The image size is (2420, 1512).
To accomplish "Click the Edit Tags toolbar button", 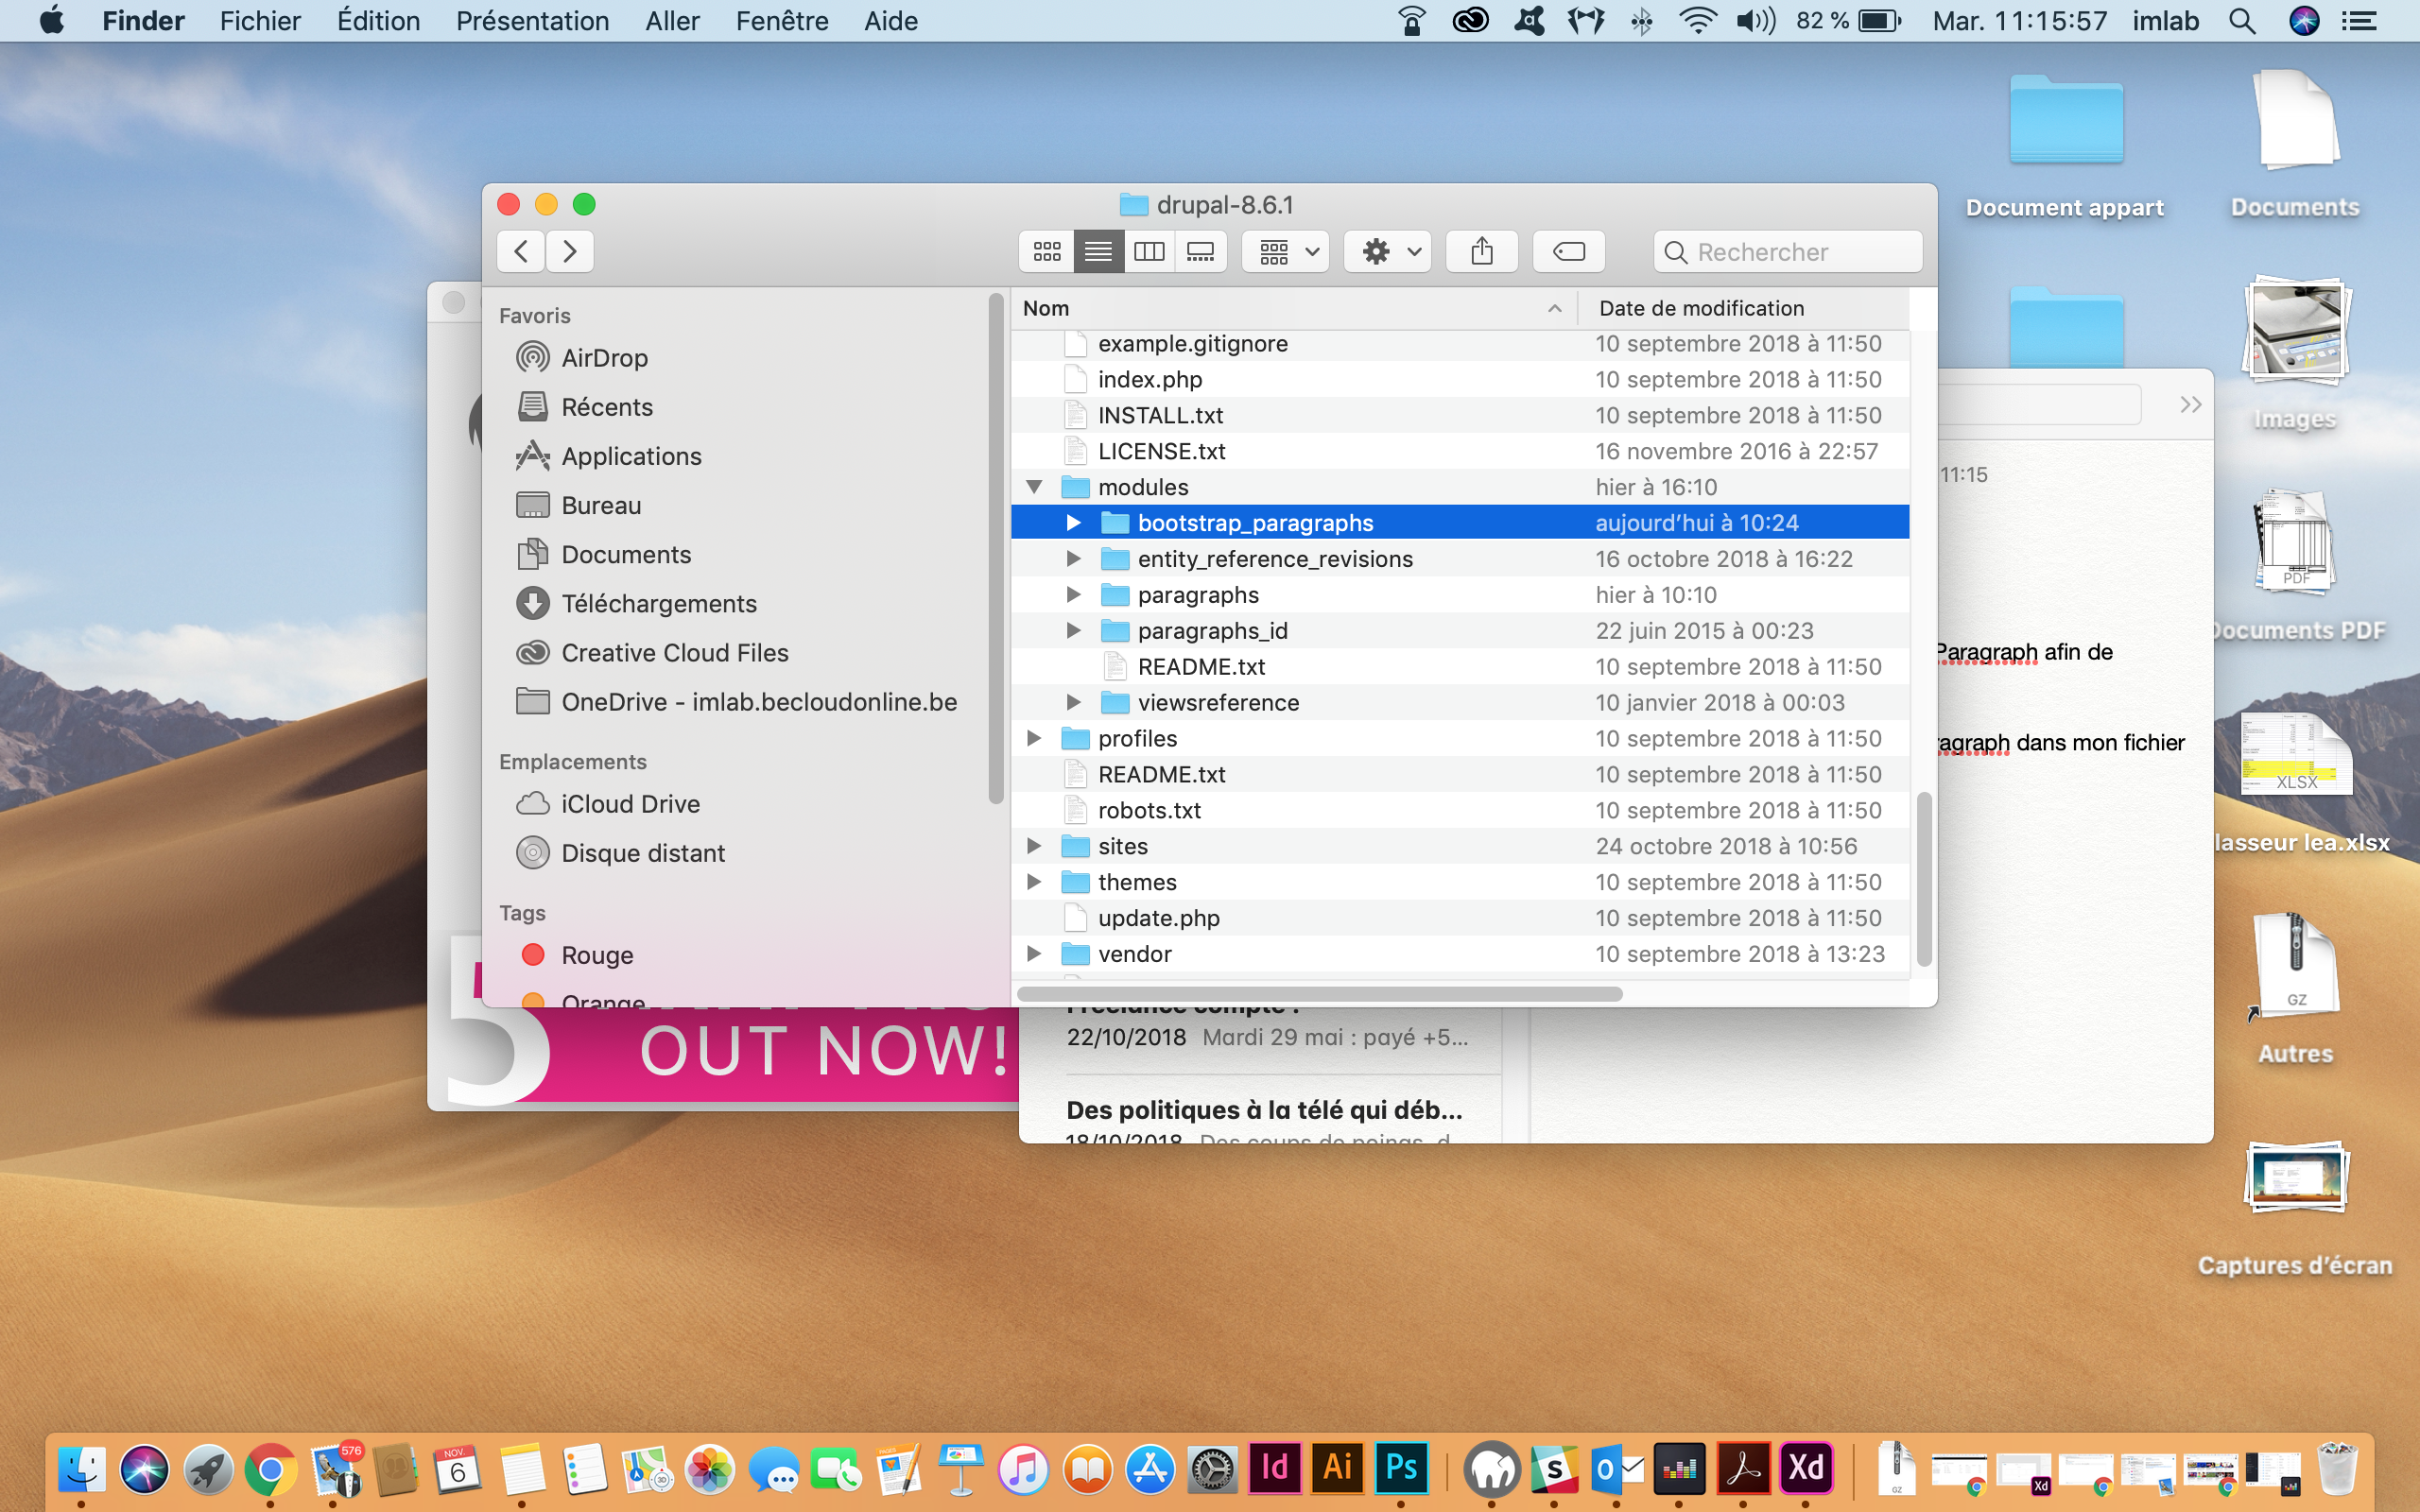I will point(1568,251).
